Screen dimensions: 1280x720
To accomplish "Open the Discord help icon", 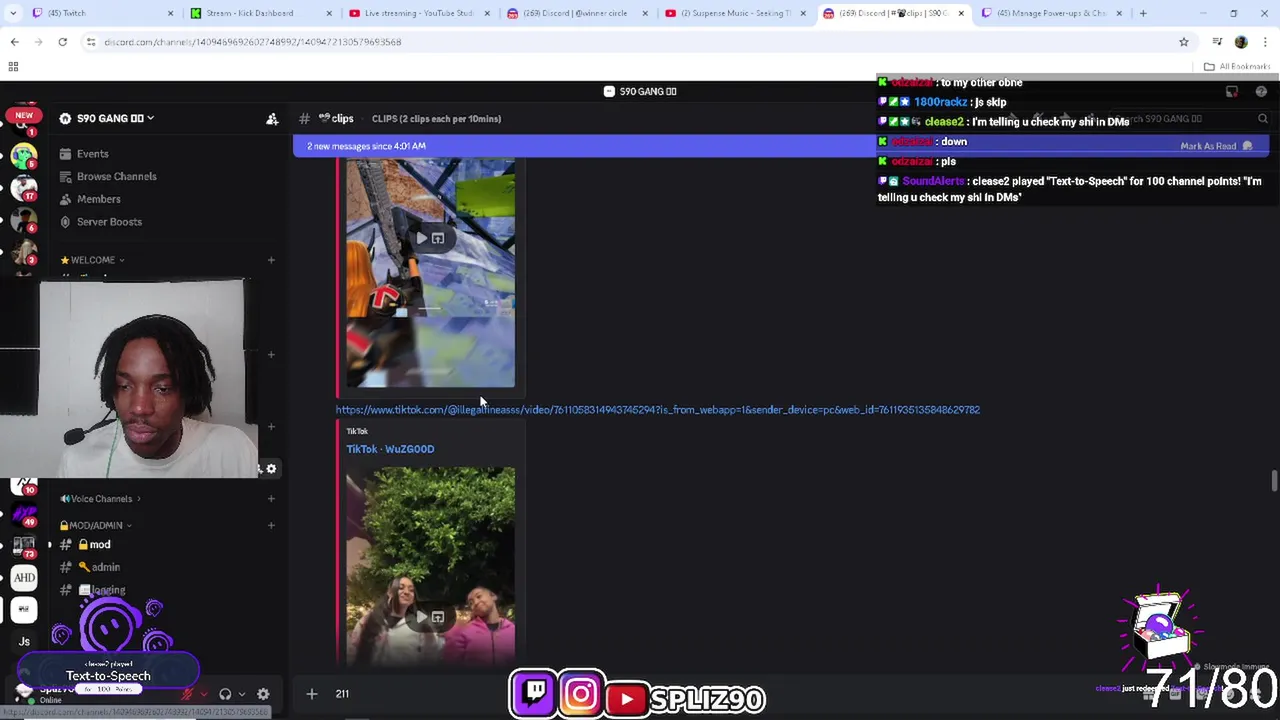I will (1261, 91).
